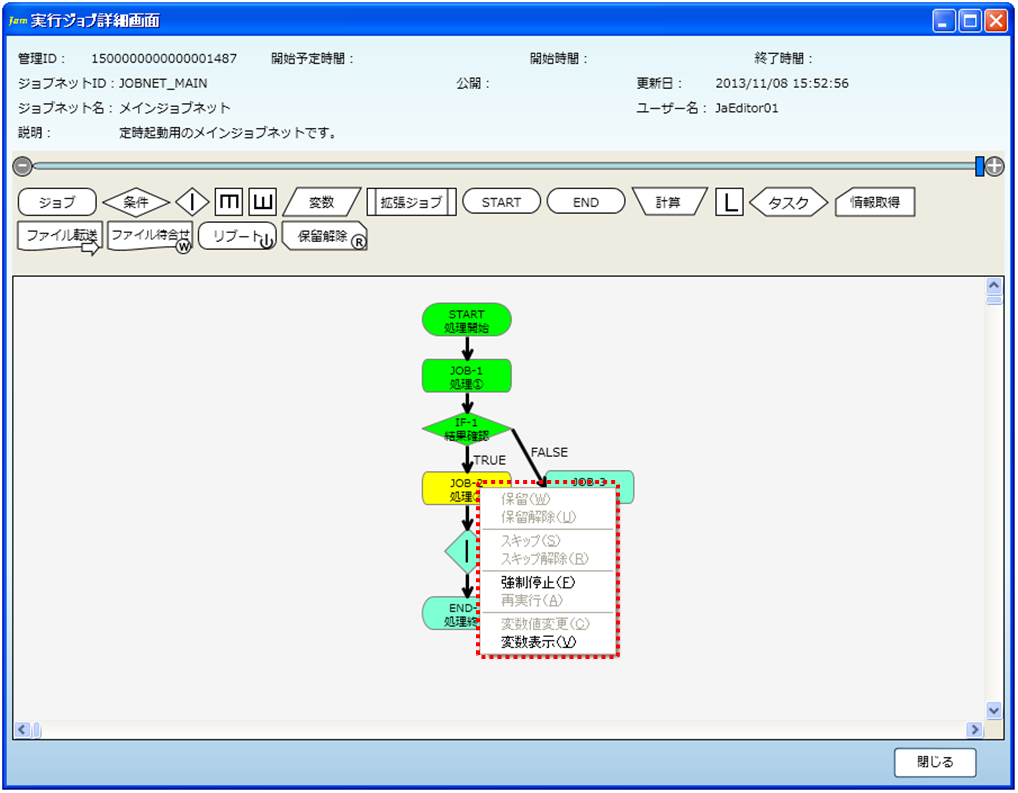
Task: Maximize the 実行ジョブ詳細画面 window
Action: (970, 21)
